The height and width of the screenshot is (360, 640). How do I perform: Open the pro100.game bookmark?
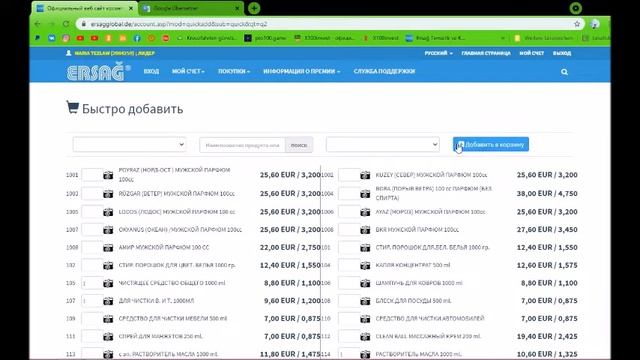coord(265,38)
